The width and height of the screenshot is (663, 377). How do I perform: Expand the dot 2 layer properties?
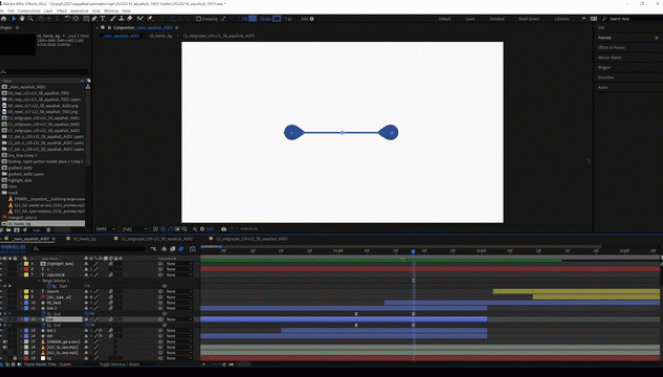(21, 331)
